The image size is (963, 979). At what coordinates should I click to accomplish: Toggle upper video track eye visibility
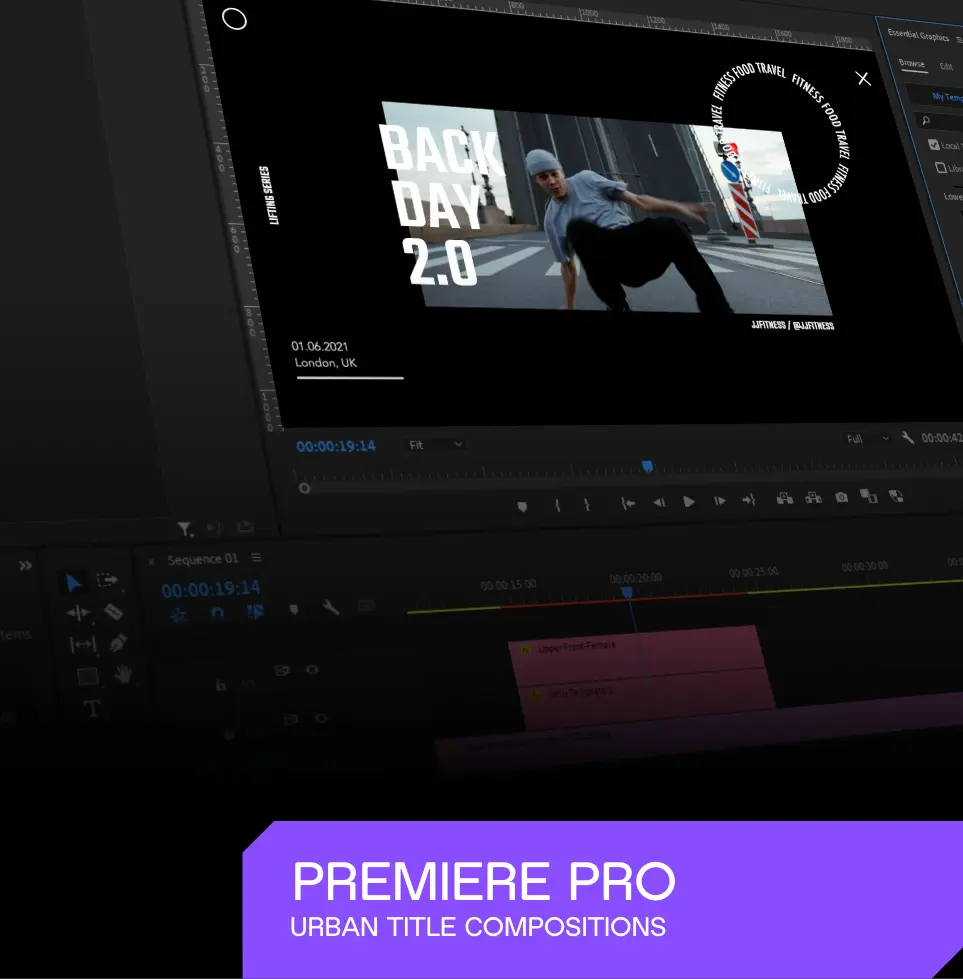tap(312, 669)
